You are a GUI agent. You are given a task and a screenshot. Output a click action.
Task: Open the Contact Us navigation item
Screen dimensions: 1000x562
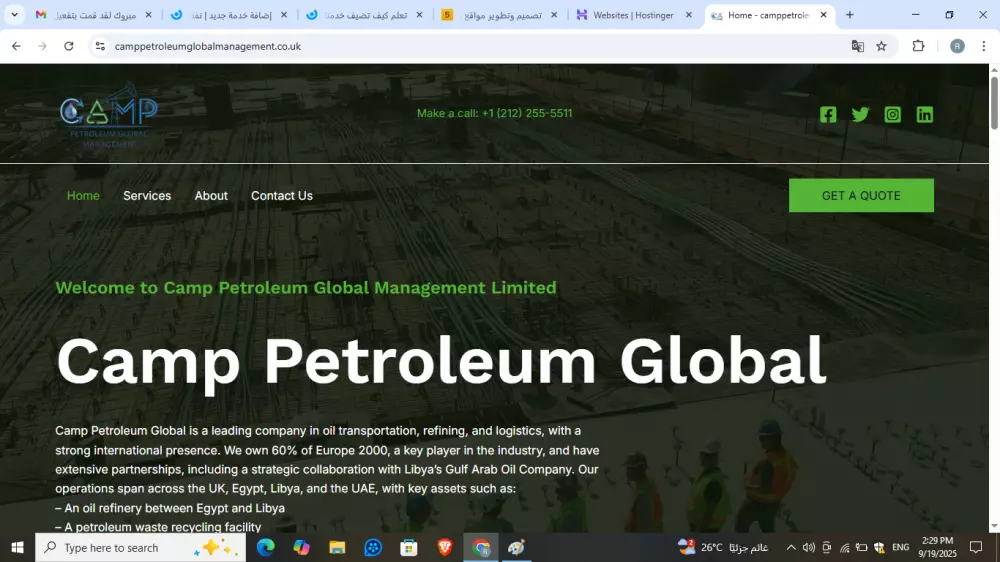click(282, 196)
